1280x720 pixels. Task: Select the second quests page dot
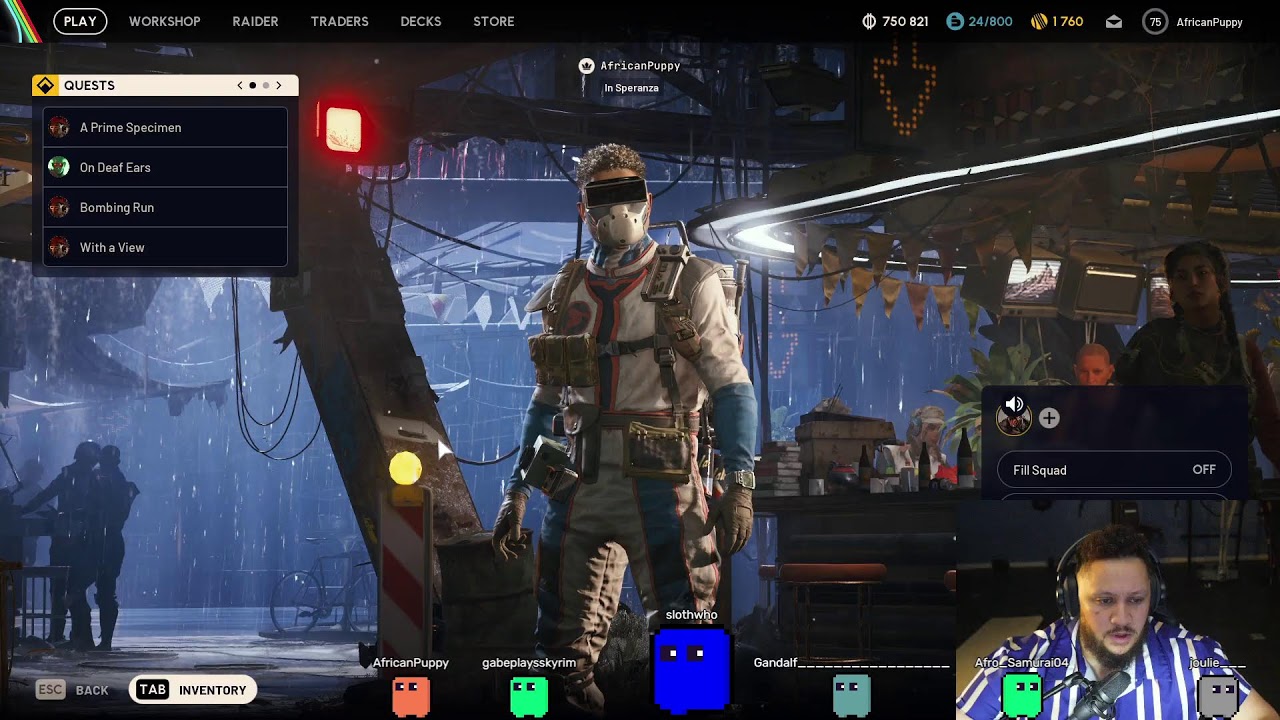pos(266,85)
